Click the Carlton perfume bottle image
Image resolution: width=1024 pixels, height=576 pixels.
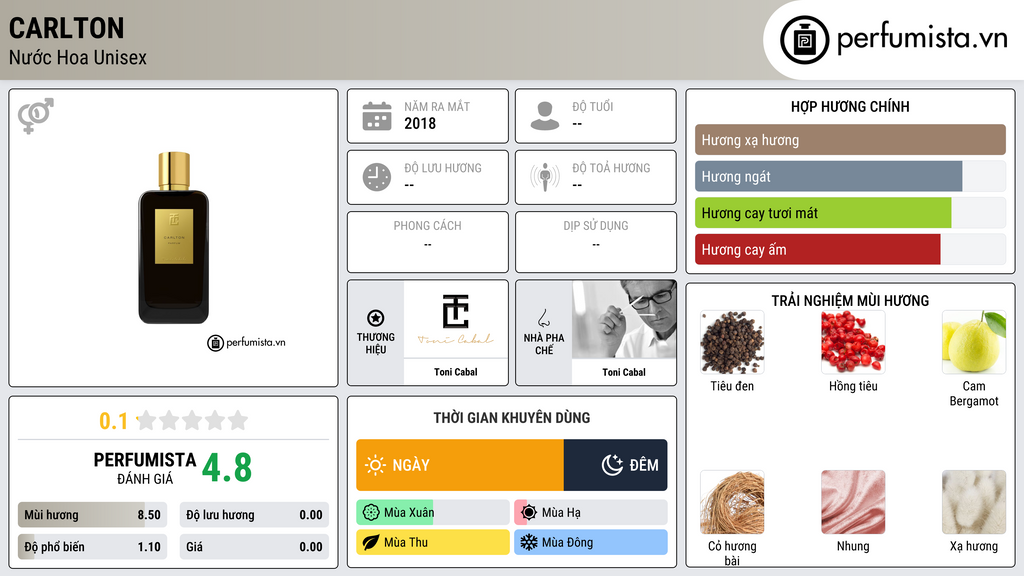coord(174,238)
